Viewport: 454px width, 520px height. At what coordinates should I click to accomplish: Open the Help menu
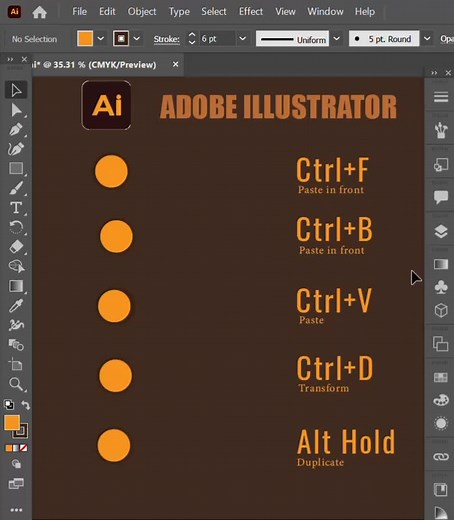coord(365,12)
